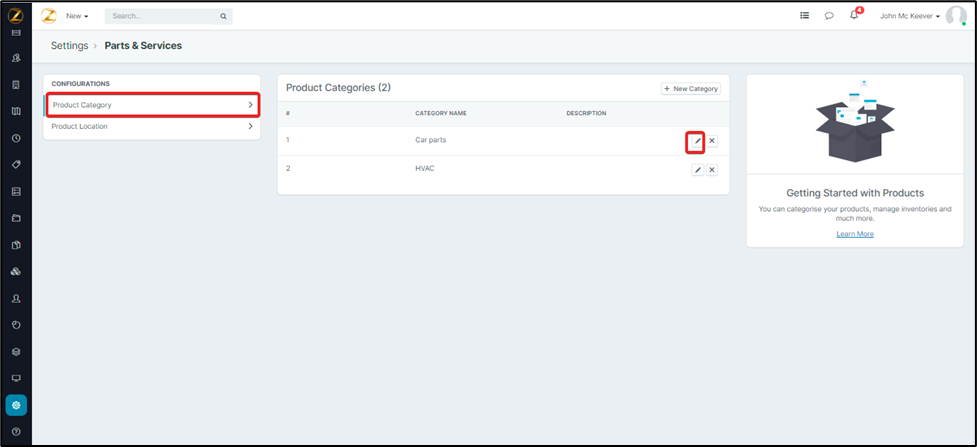Remove the HVAC category row

(x=712, y=170)
